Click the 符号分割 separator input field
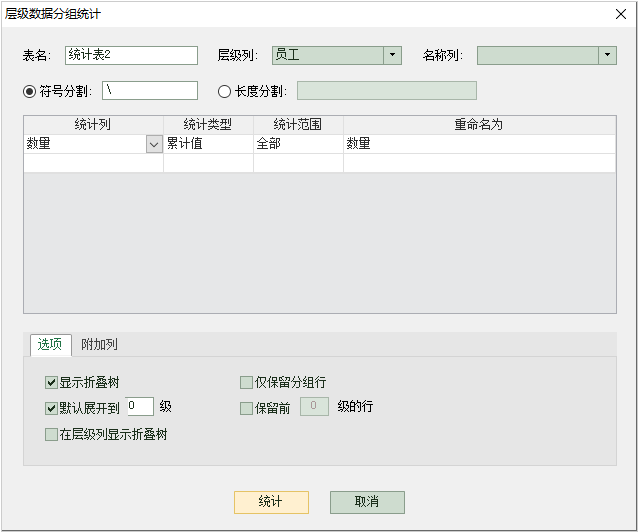Viewport: 638px width, 532px height. tap(149, 91)
